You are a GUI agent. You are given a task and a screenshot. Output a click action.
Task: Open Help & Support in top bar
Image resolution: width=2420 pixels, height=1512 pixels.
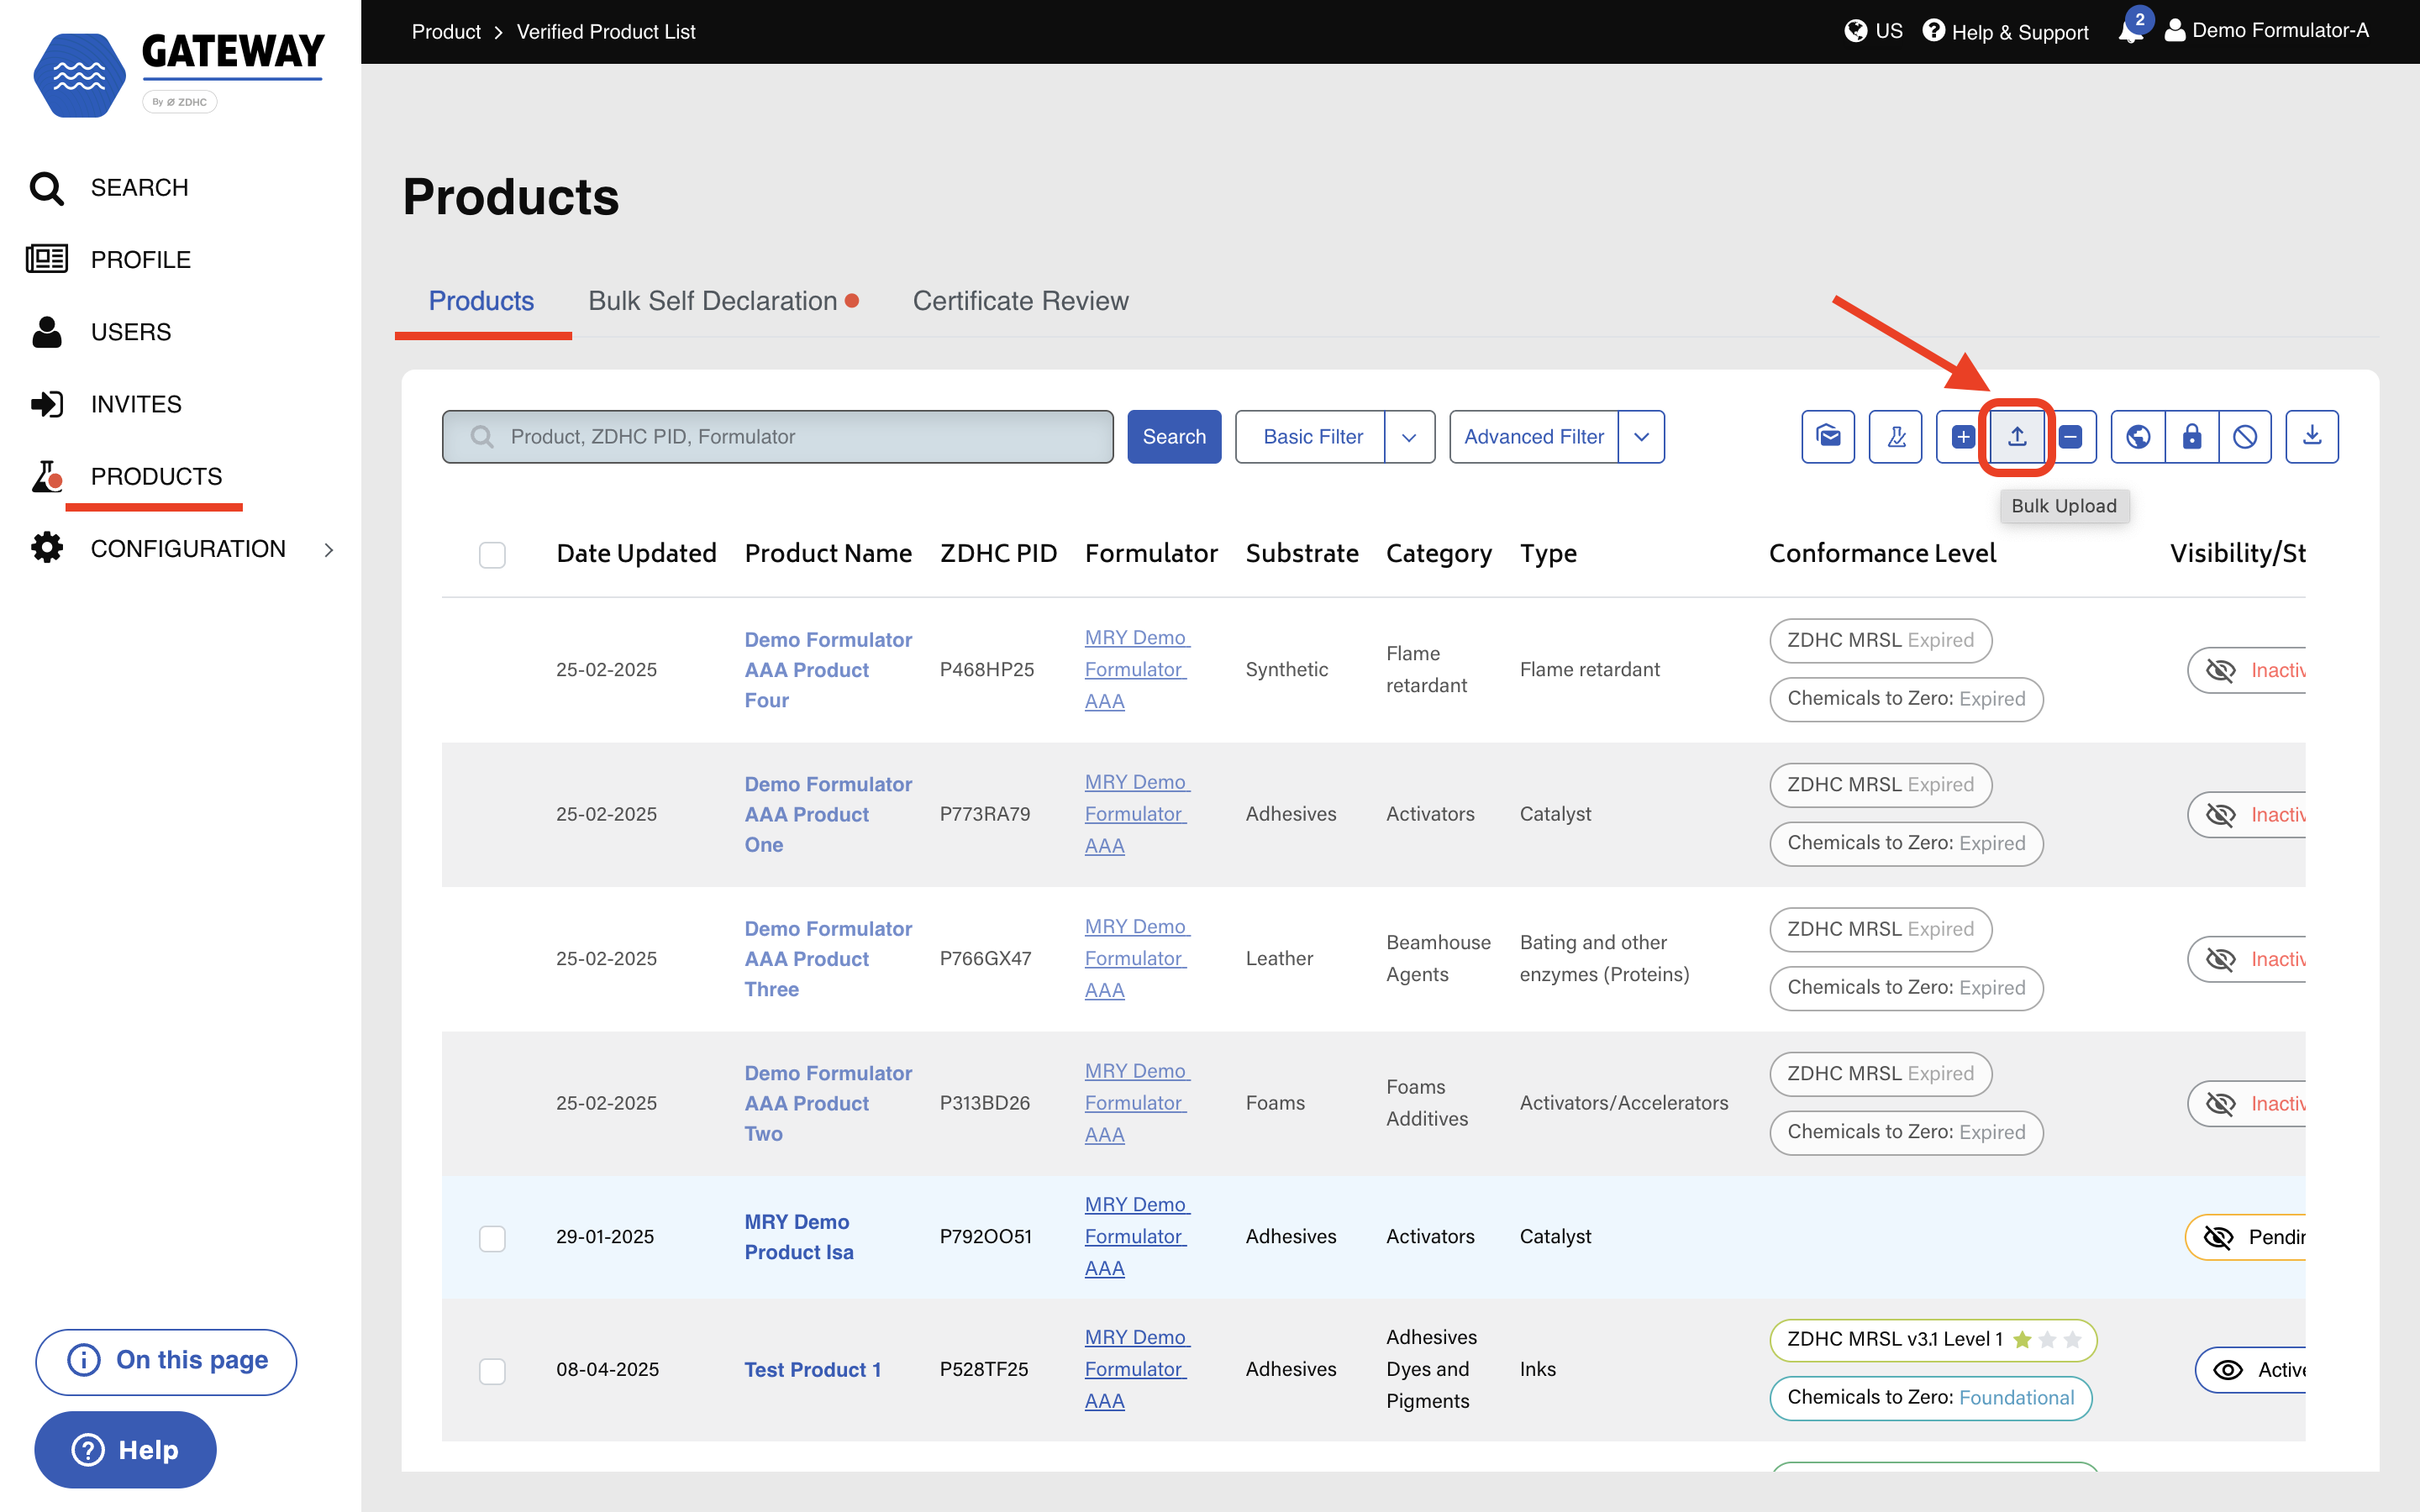coord(2005,31)
